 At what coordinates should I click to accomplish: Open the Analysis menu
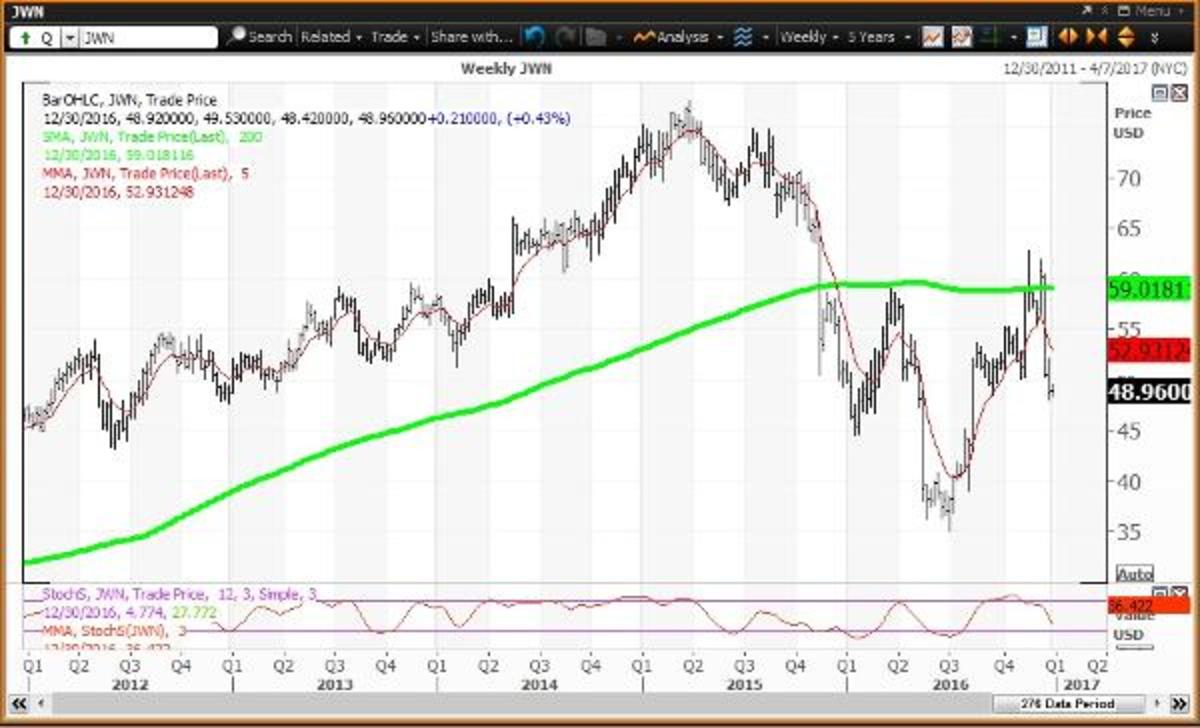tap(677, 37)
